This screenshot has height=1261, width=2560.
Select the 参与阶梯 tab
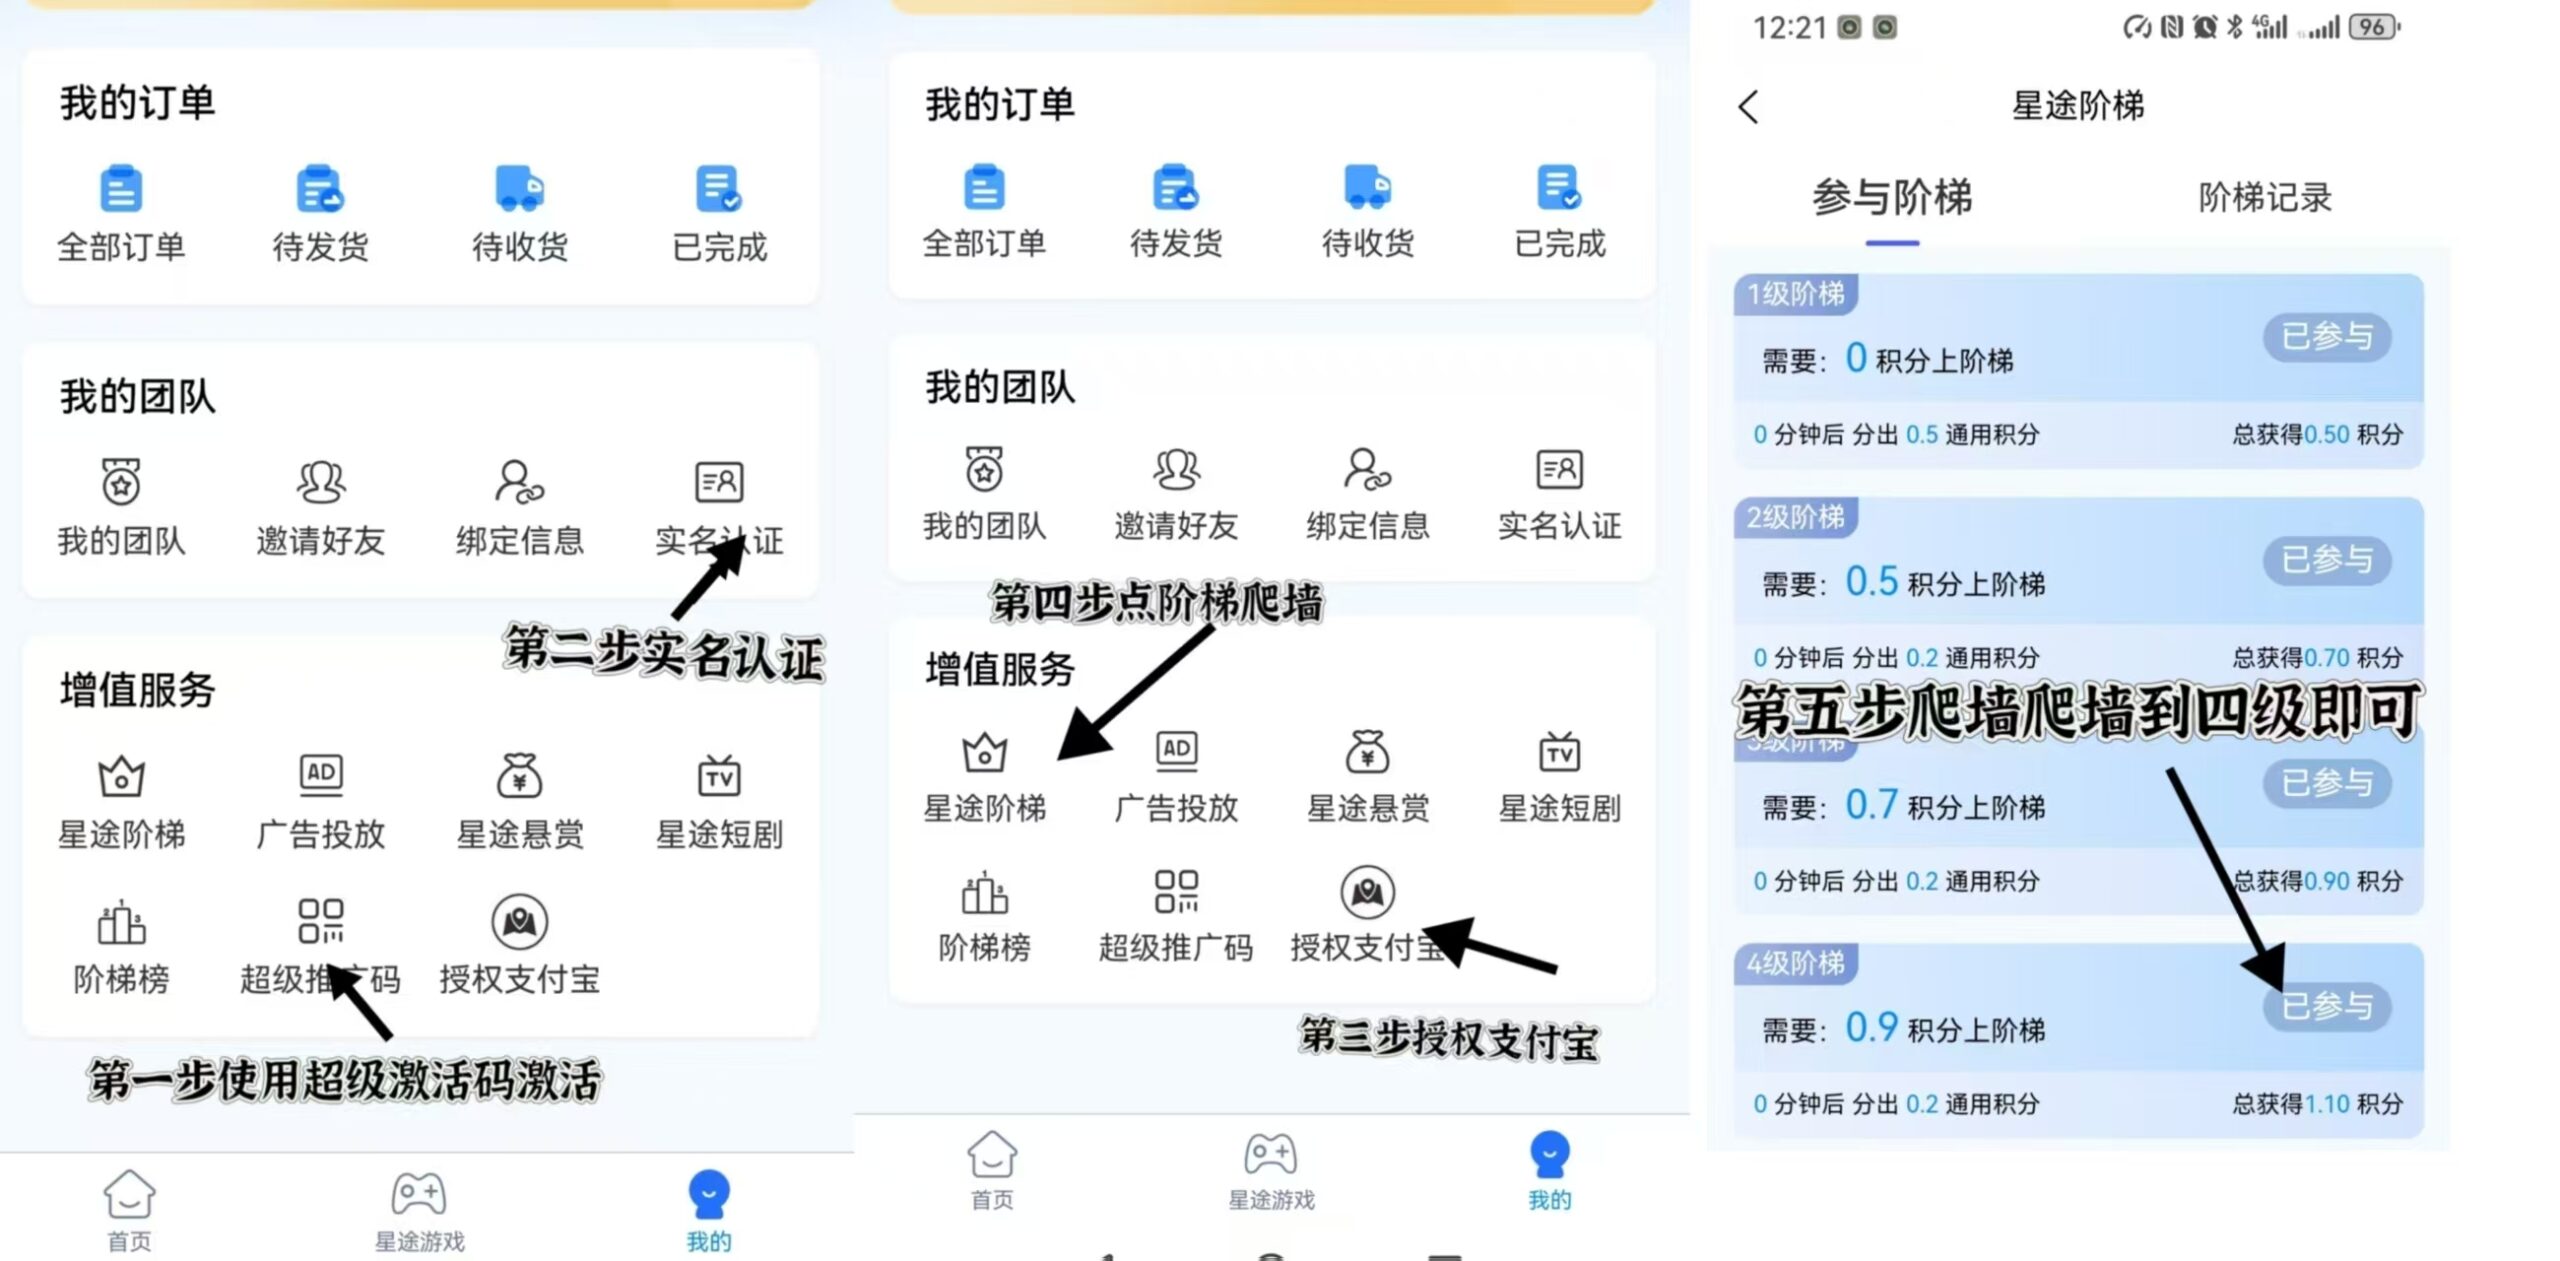[1892, 198]
